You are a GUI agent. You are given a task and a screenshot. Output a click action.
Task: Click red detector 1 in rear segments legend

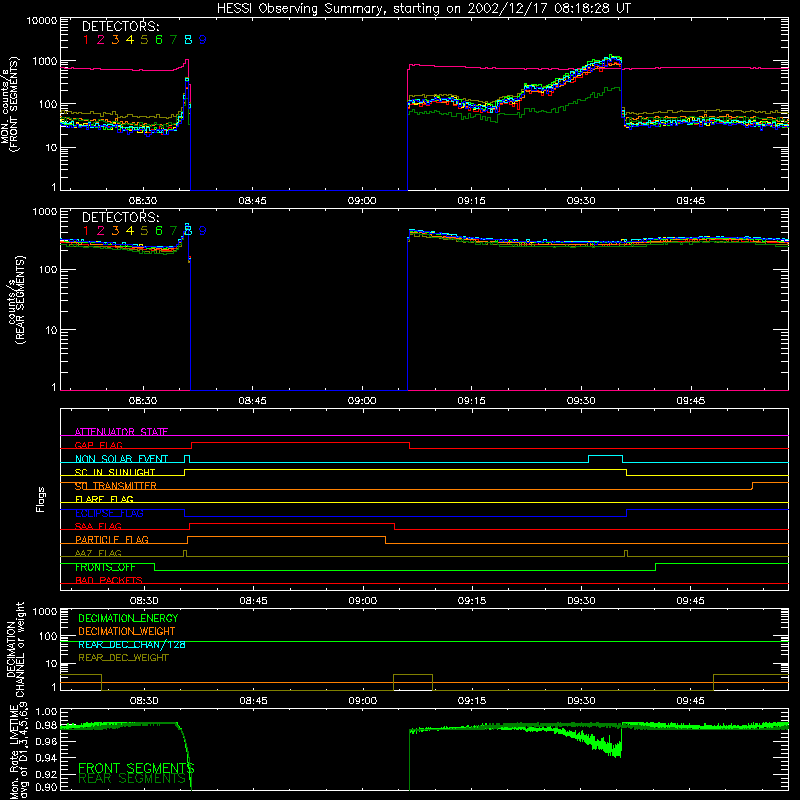point(86,231)
